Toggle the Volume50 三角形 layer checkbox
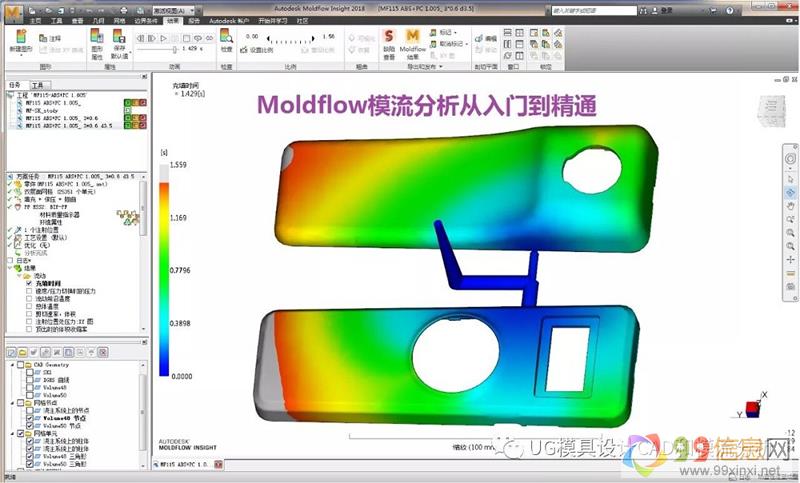Image resolution: width=800 pixels, height=483 pixels. (29, 466)
